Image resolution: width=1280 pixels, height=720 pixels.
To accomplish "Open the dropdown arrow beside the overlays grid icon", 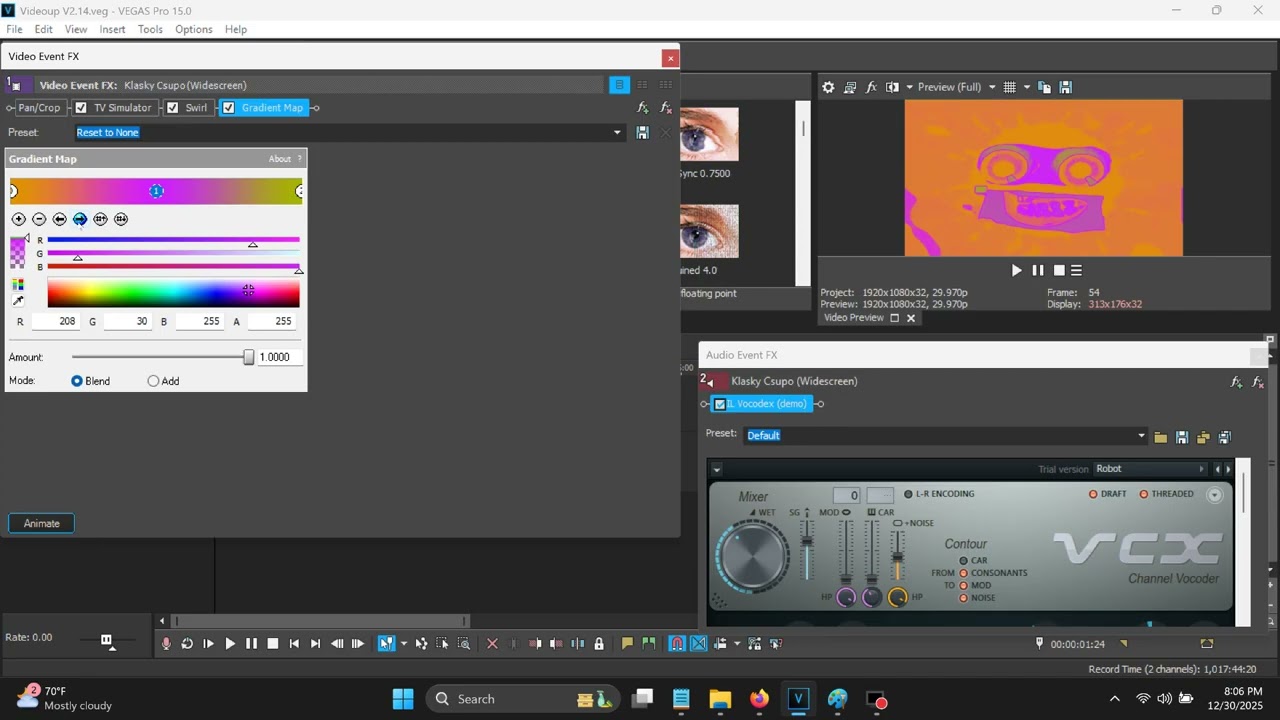I will point(1026,87).
